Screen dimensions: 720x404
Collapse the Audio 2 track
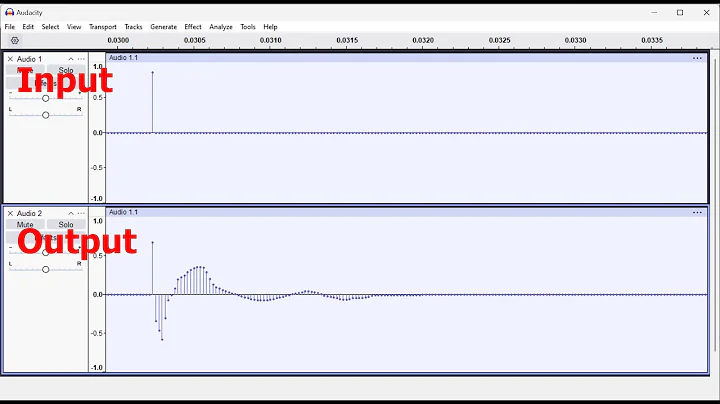pos(71,213)
